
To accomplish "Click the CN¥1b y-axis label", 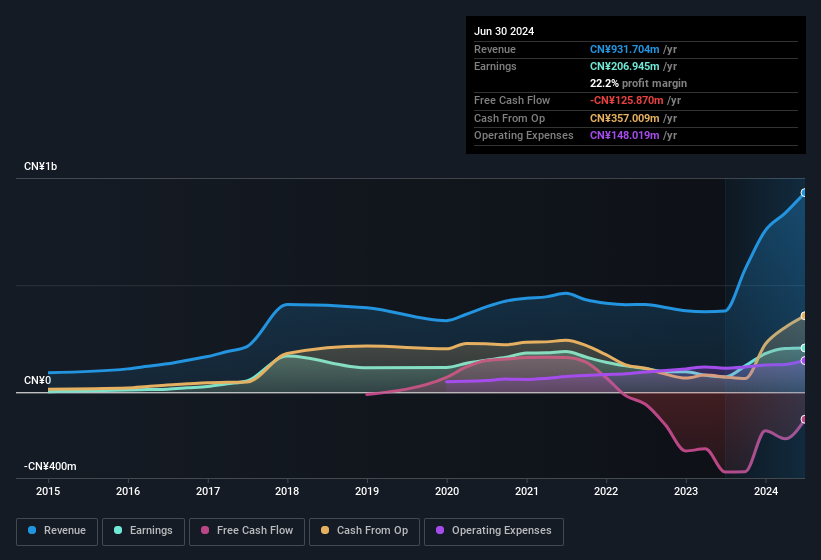I will 40,166.
